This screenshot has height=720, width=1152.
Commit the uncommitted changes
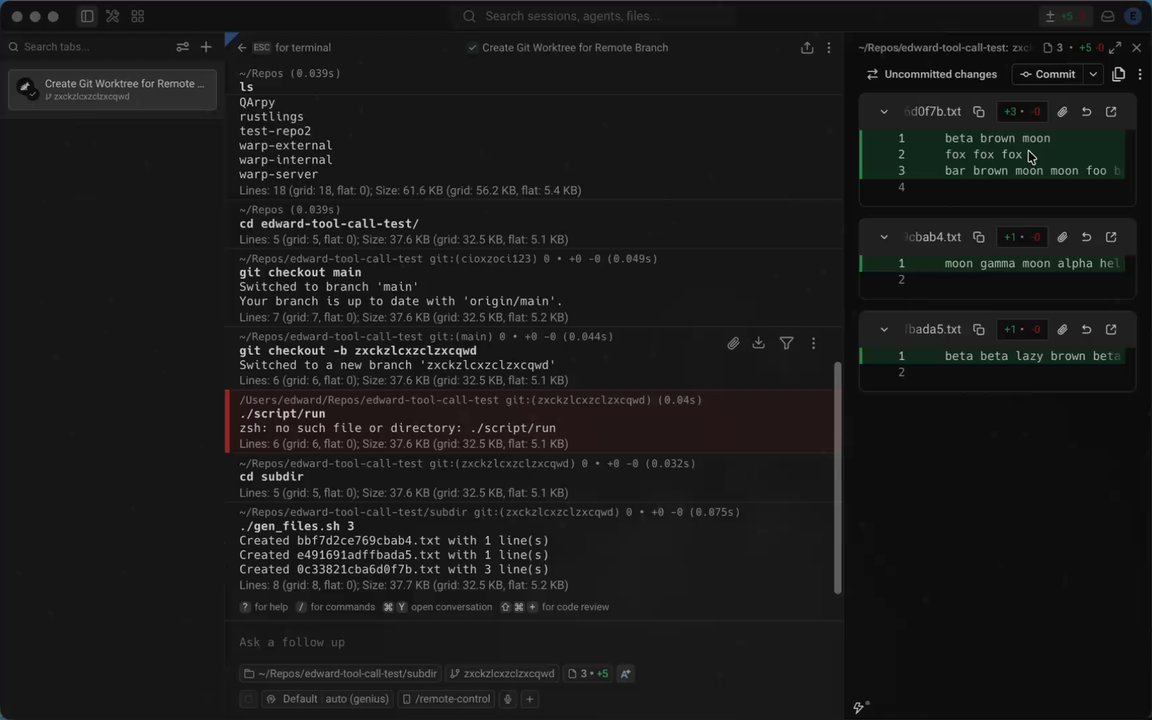pyautogui.click(x=1048, y=74)
